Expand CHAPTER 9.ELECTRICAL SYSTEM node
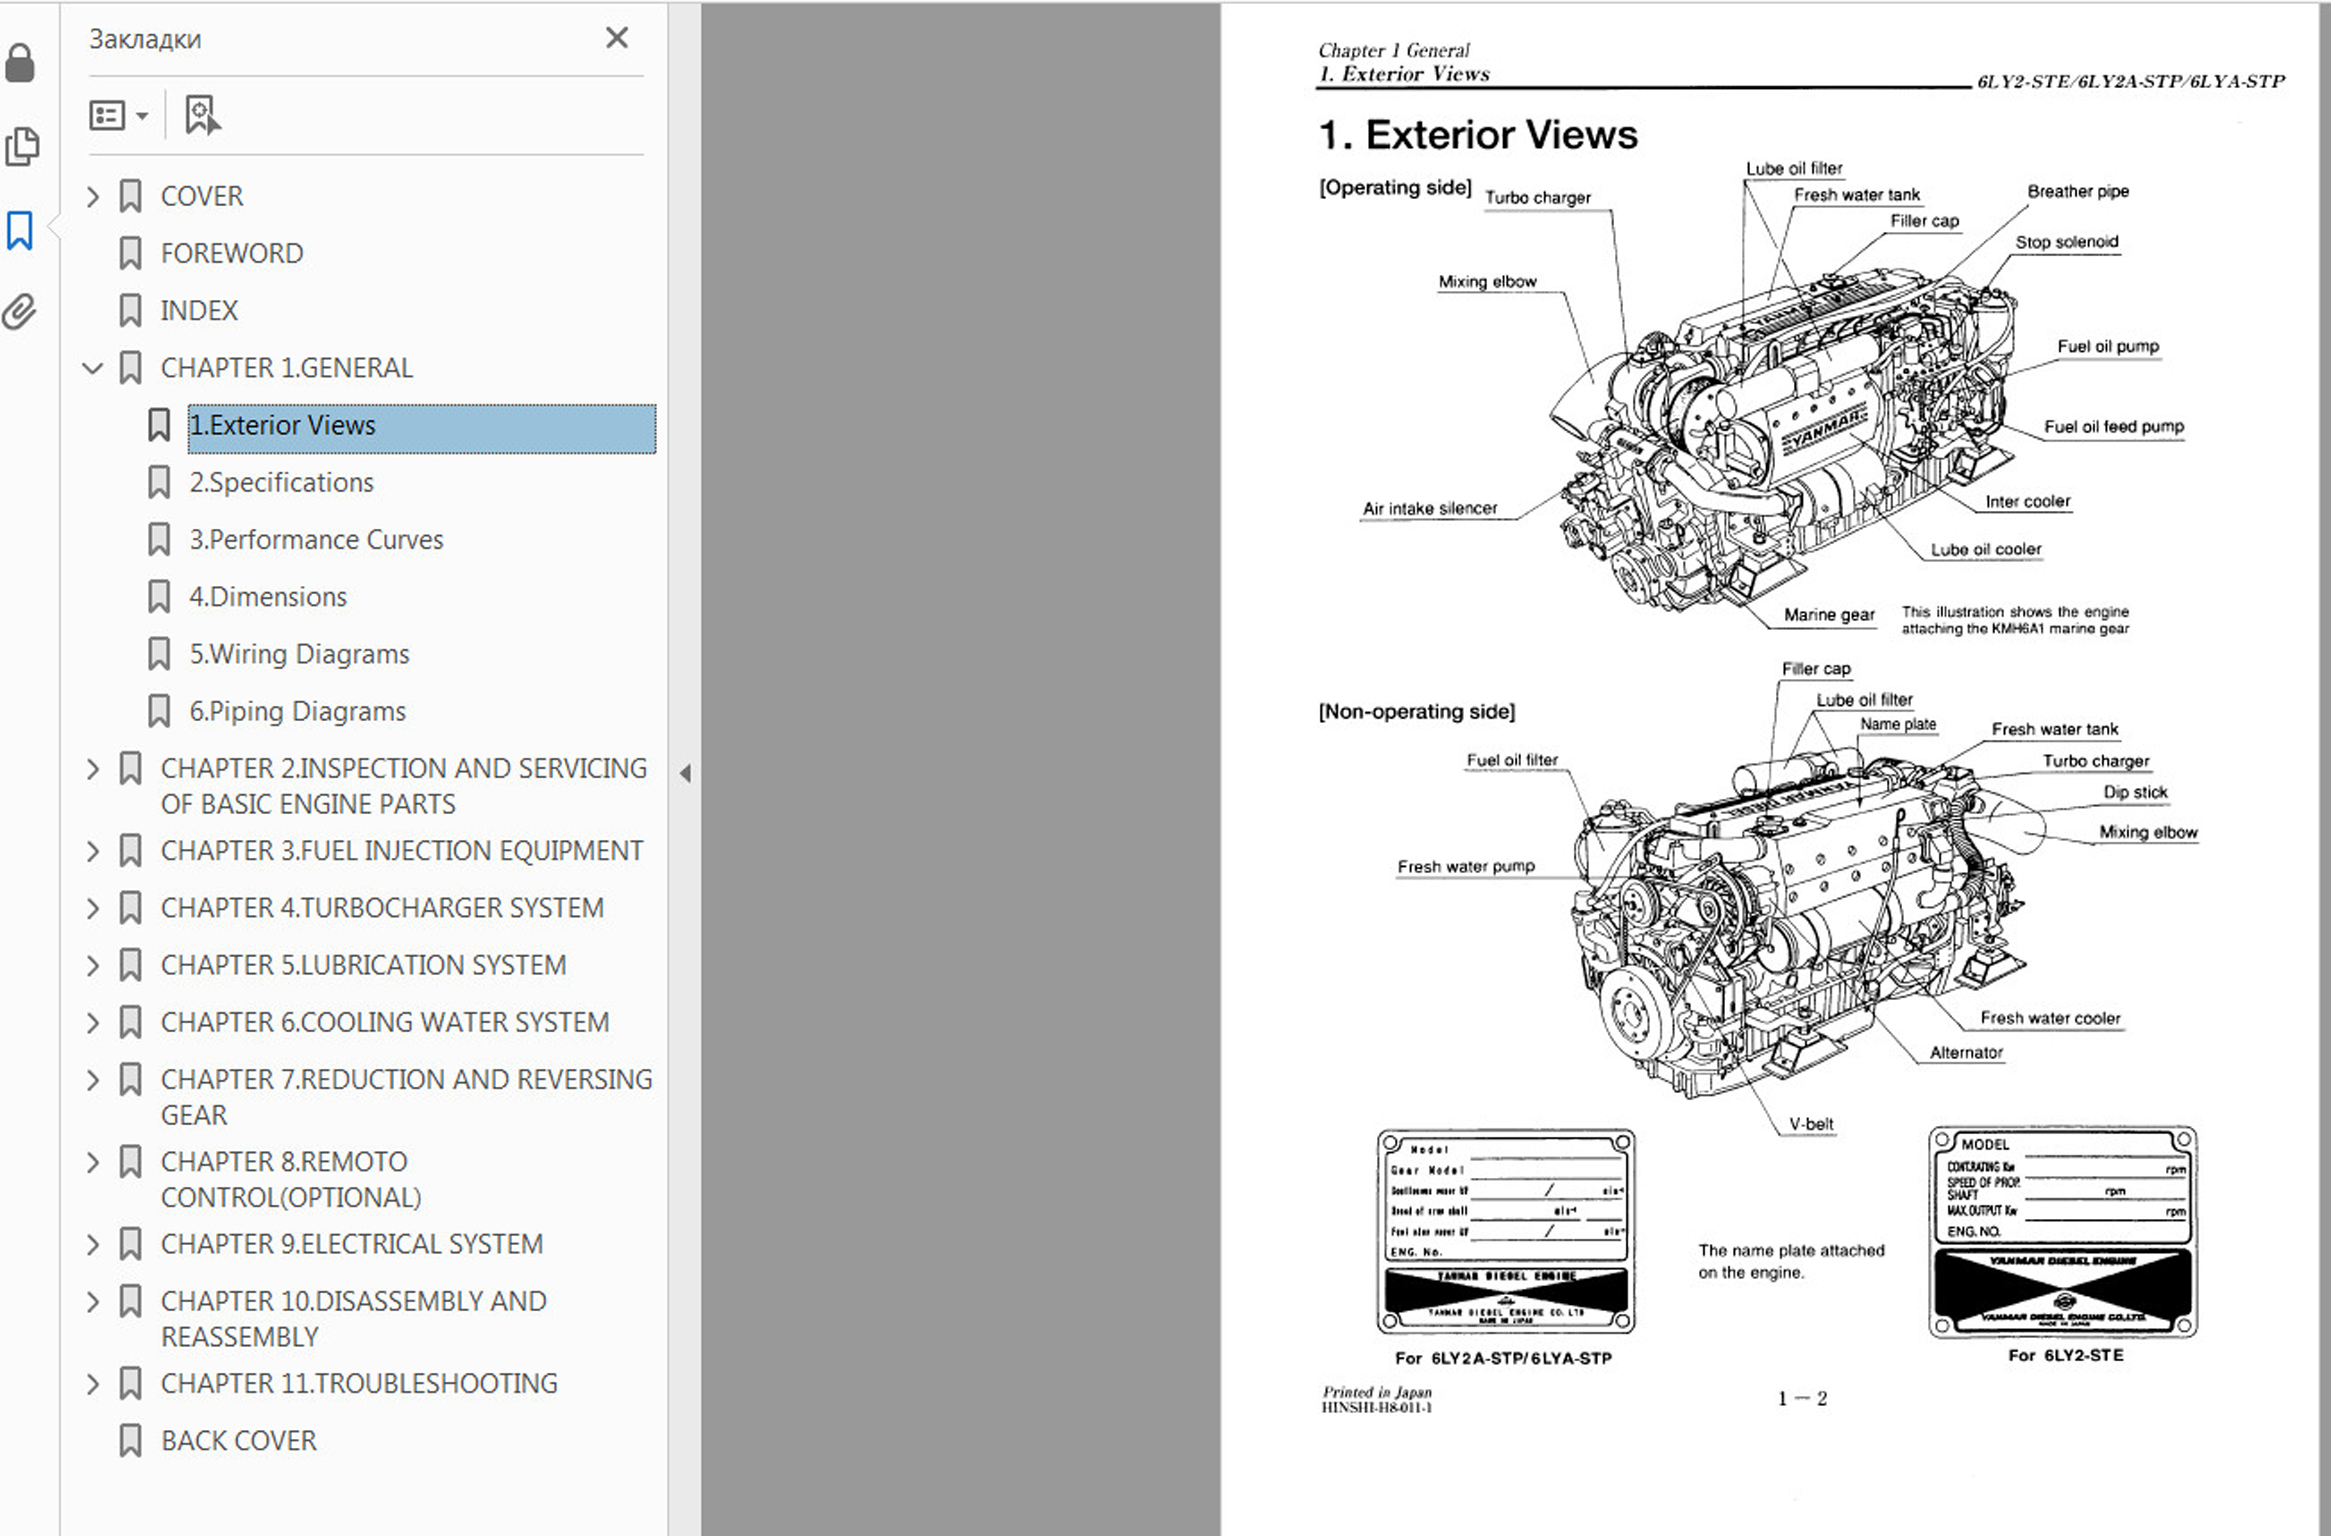 [x=93, y=1244]
